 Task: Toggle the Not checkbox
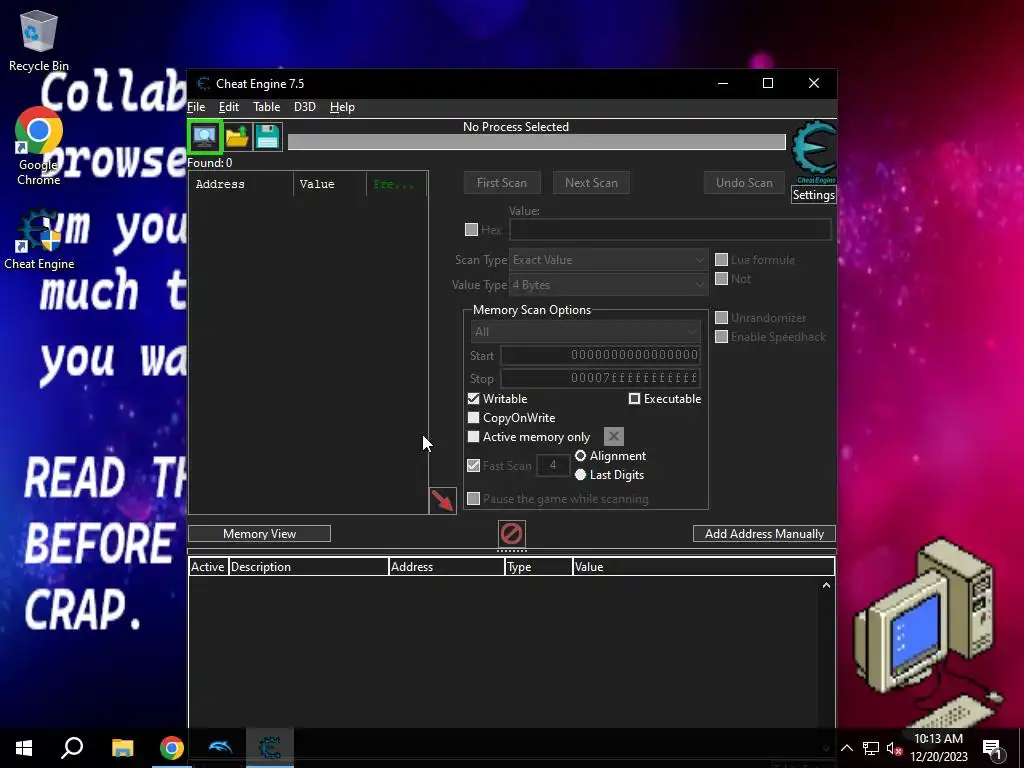tap(721, 278)
